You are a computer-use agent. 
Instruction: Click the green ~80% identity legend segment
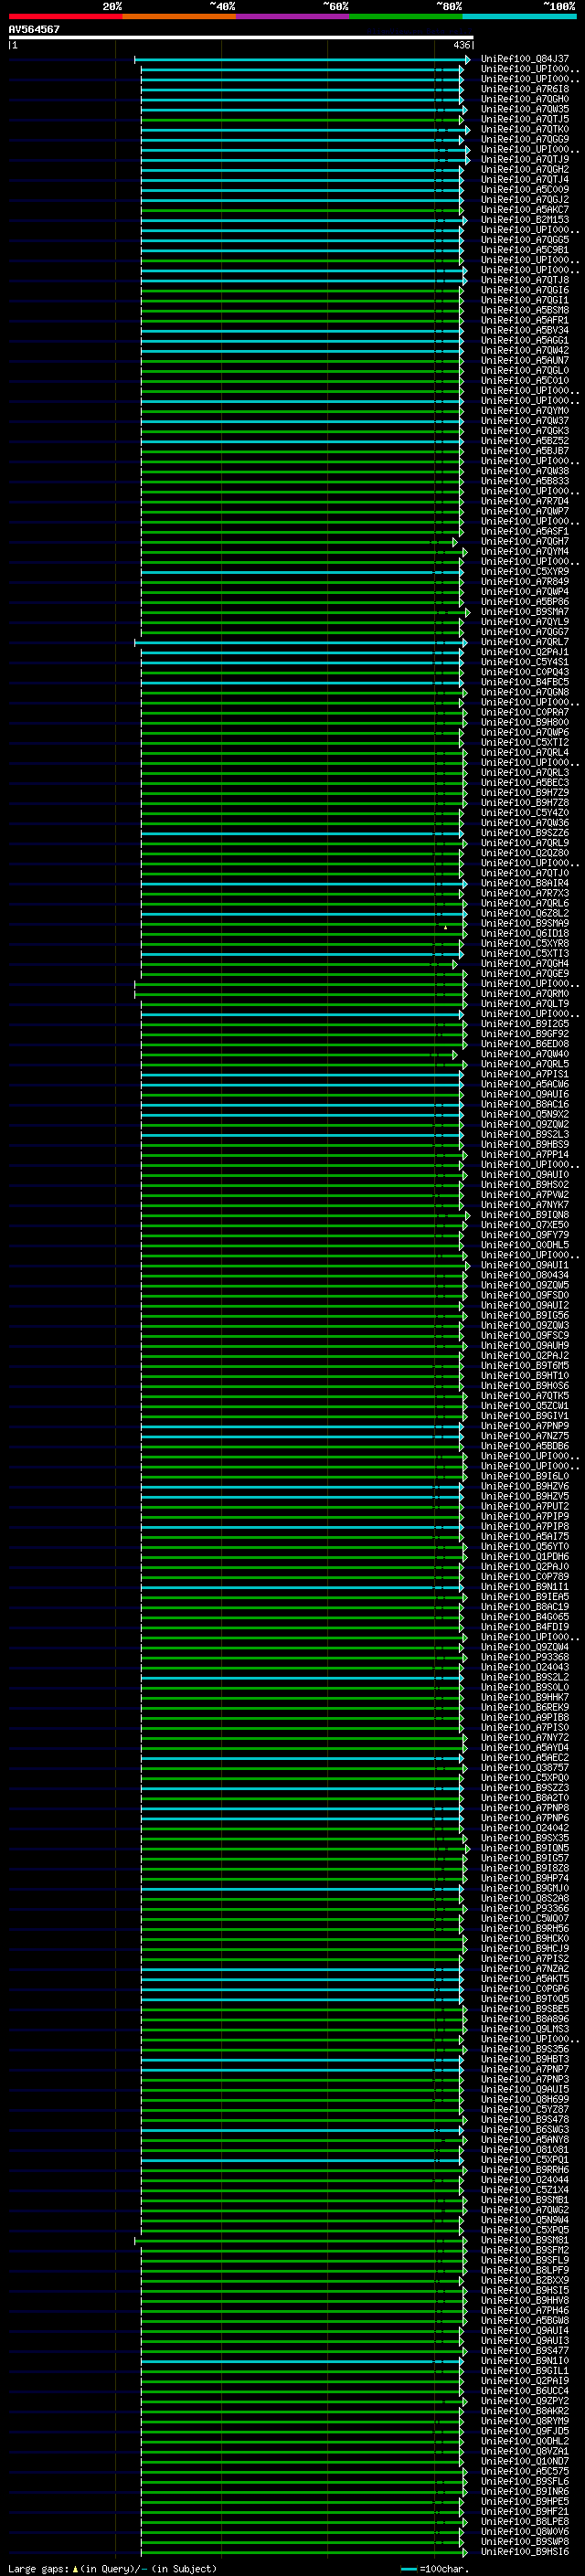(x=406, y=16)
